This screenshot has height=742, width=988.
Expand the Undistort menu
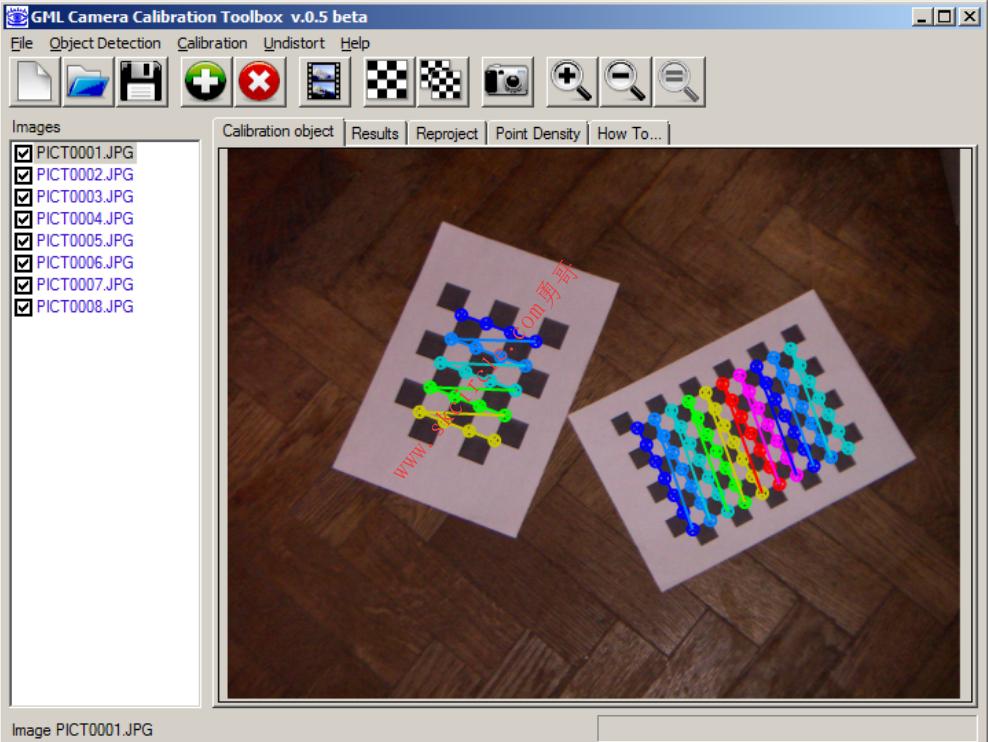294,43
